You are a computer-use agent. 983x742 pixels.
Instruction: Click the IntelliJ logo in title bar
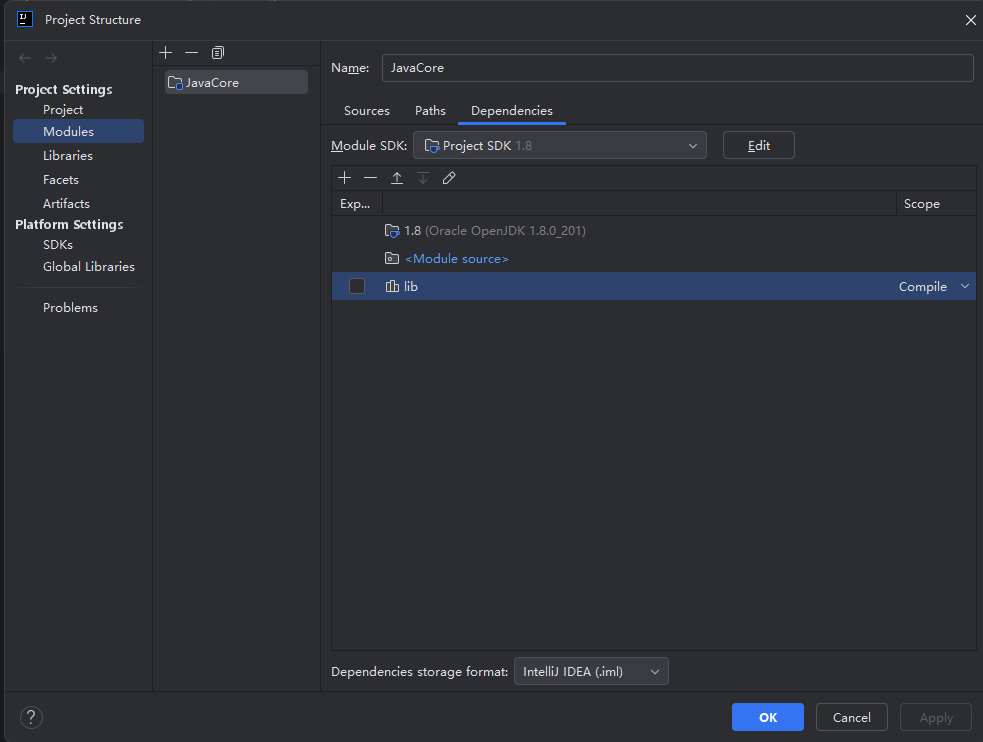(25, 19)
